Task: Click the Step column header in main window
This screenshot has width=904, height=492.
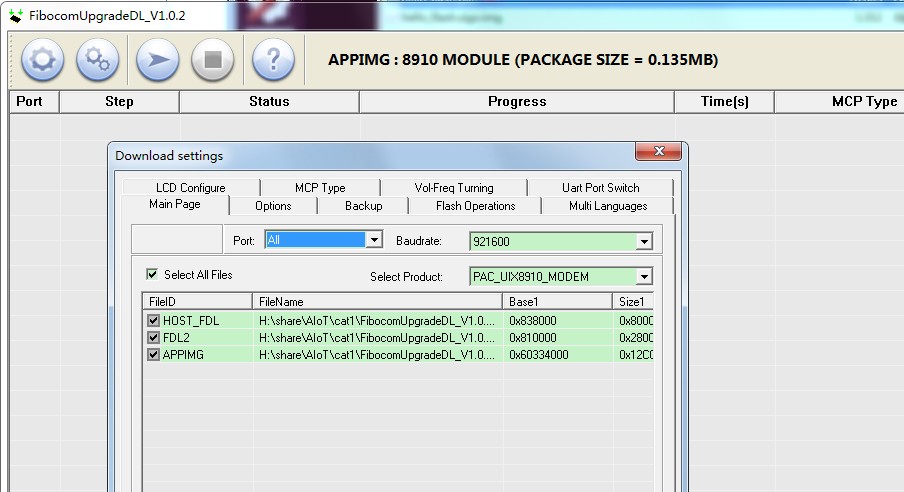Action: pyautogui.click(x=119, y=102)
